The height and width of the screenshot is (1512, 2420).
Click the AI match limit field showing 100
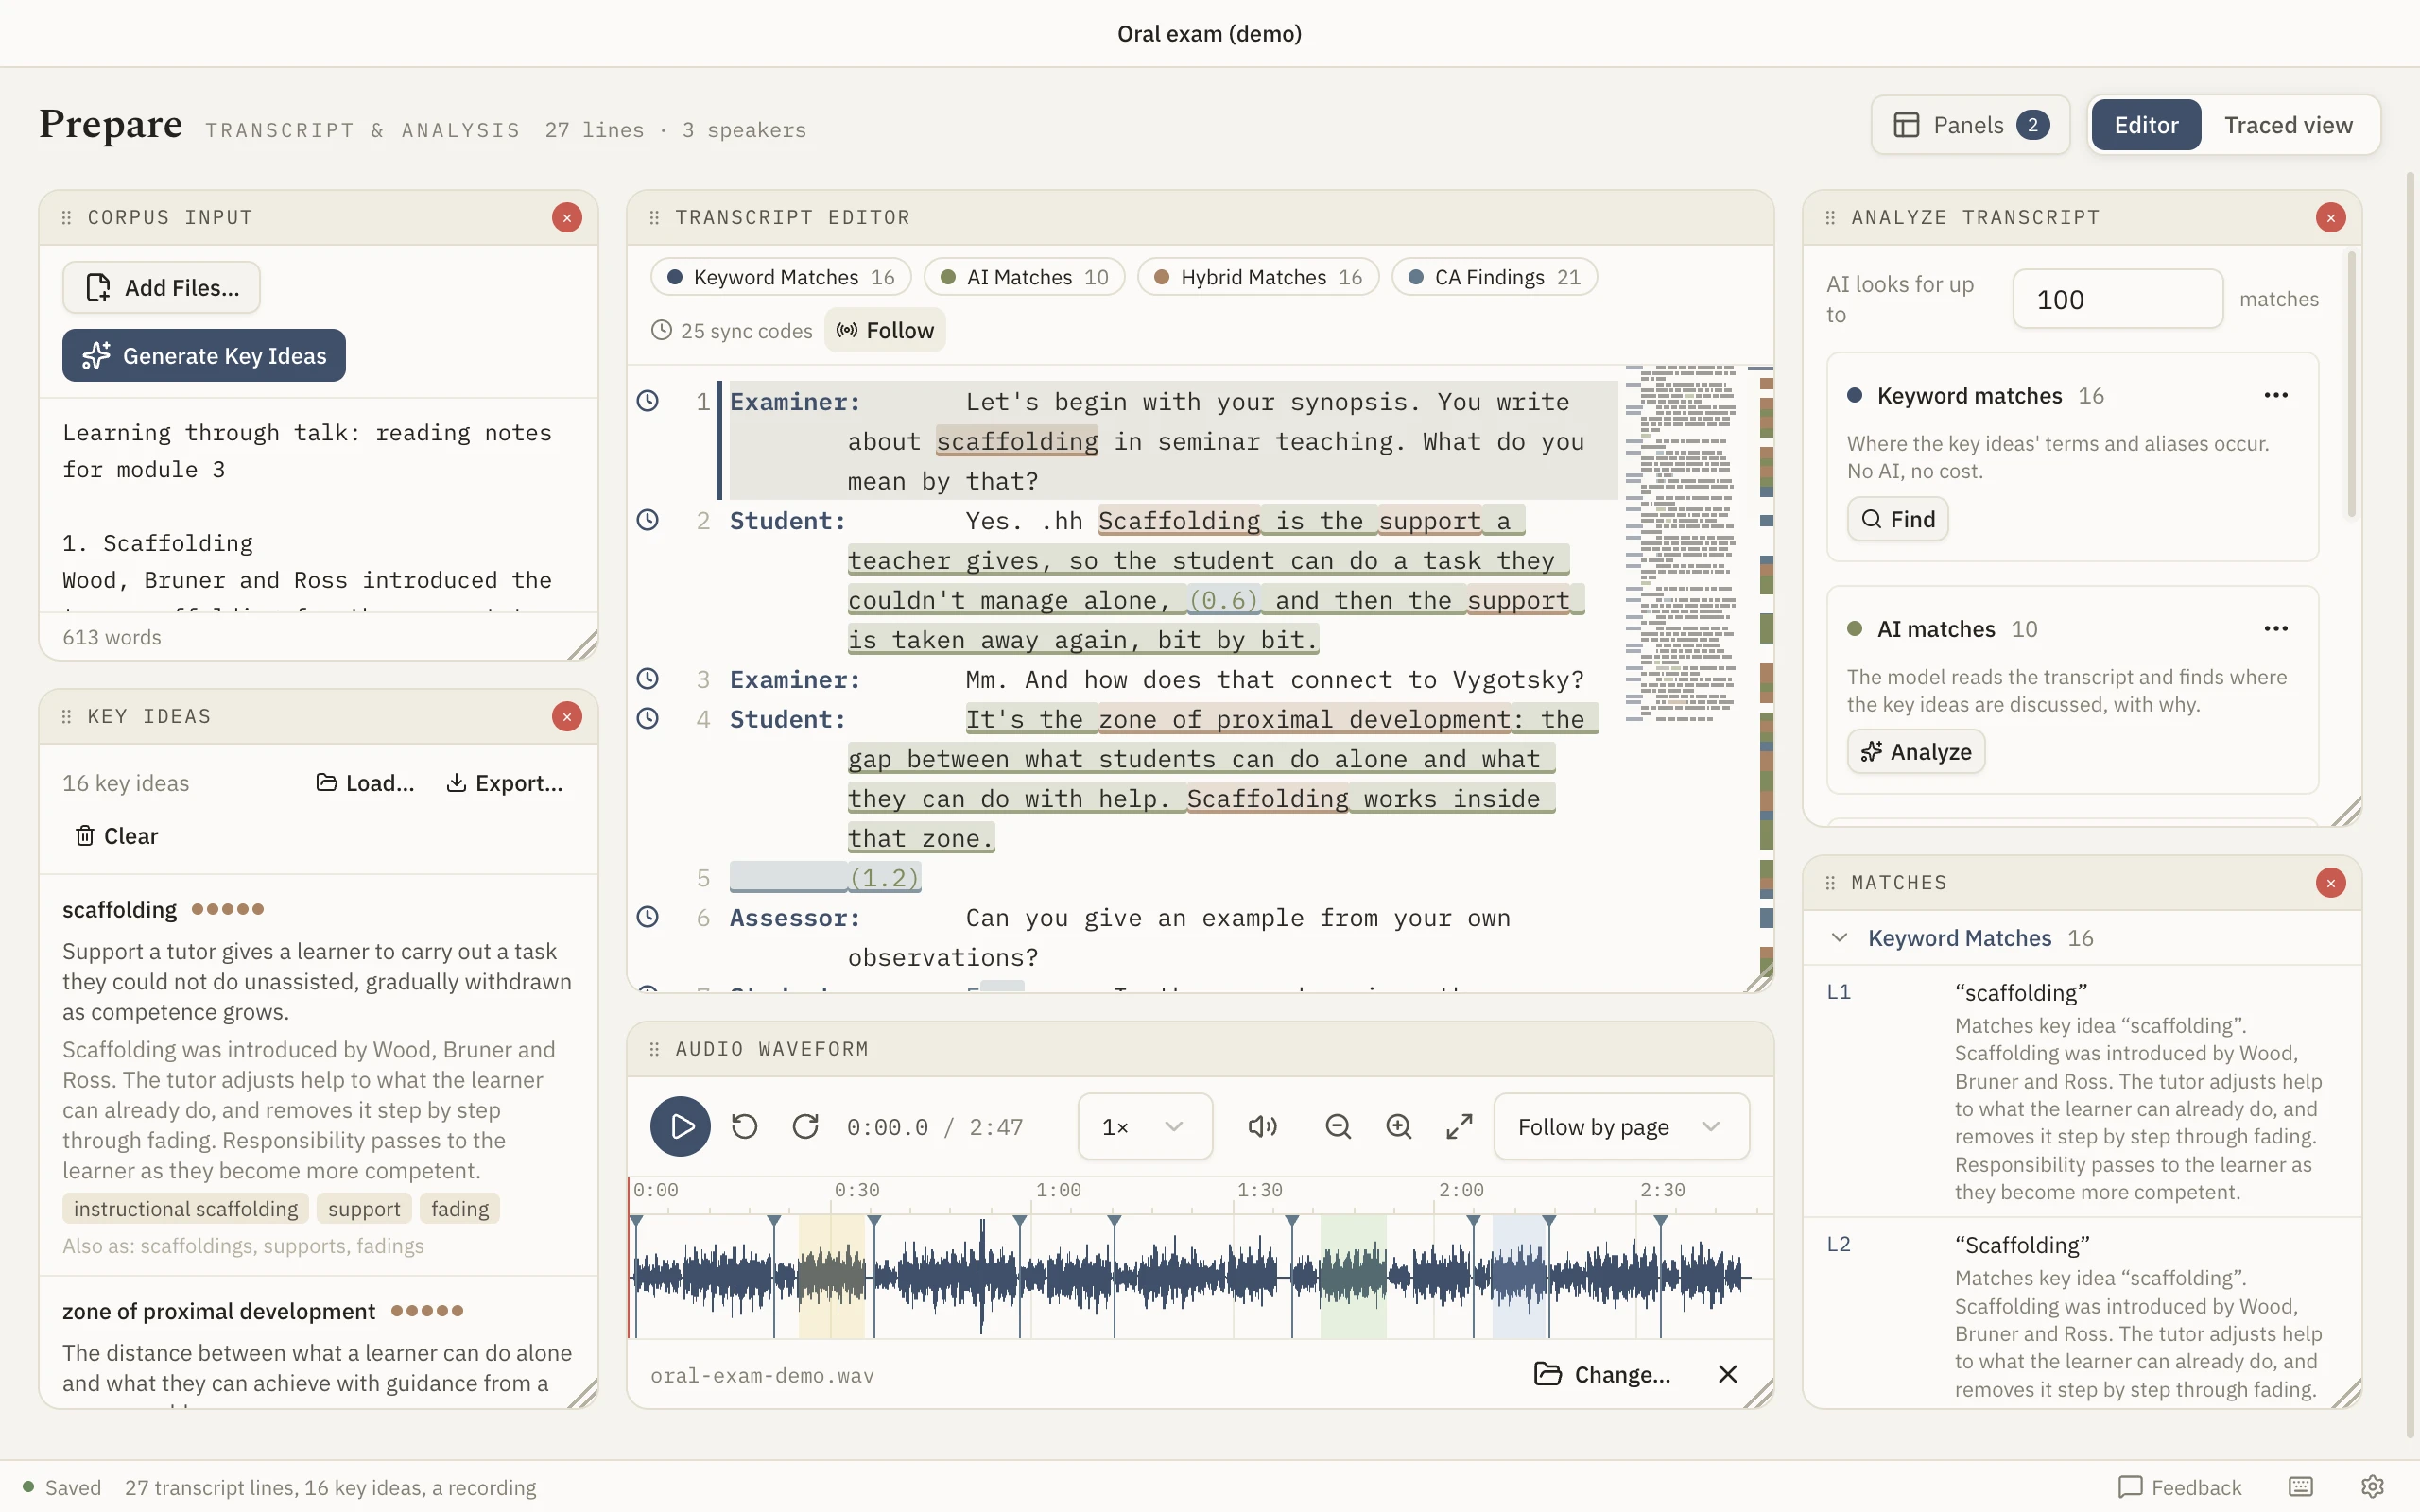(2117, 299)
